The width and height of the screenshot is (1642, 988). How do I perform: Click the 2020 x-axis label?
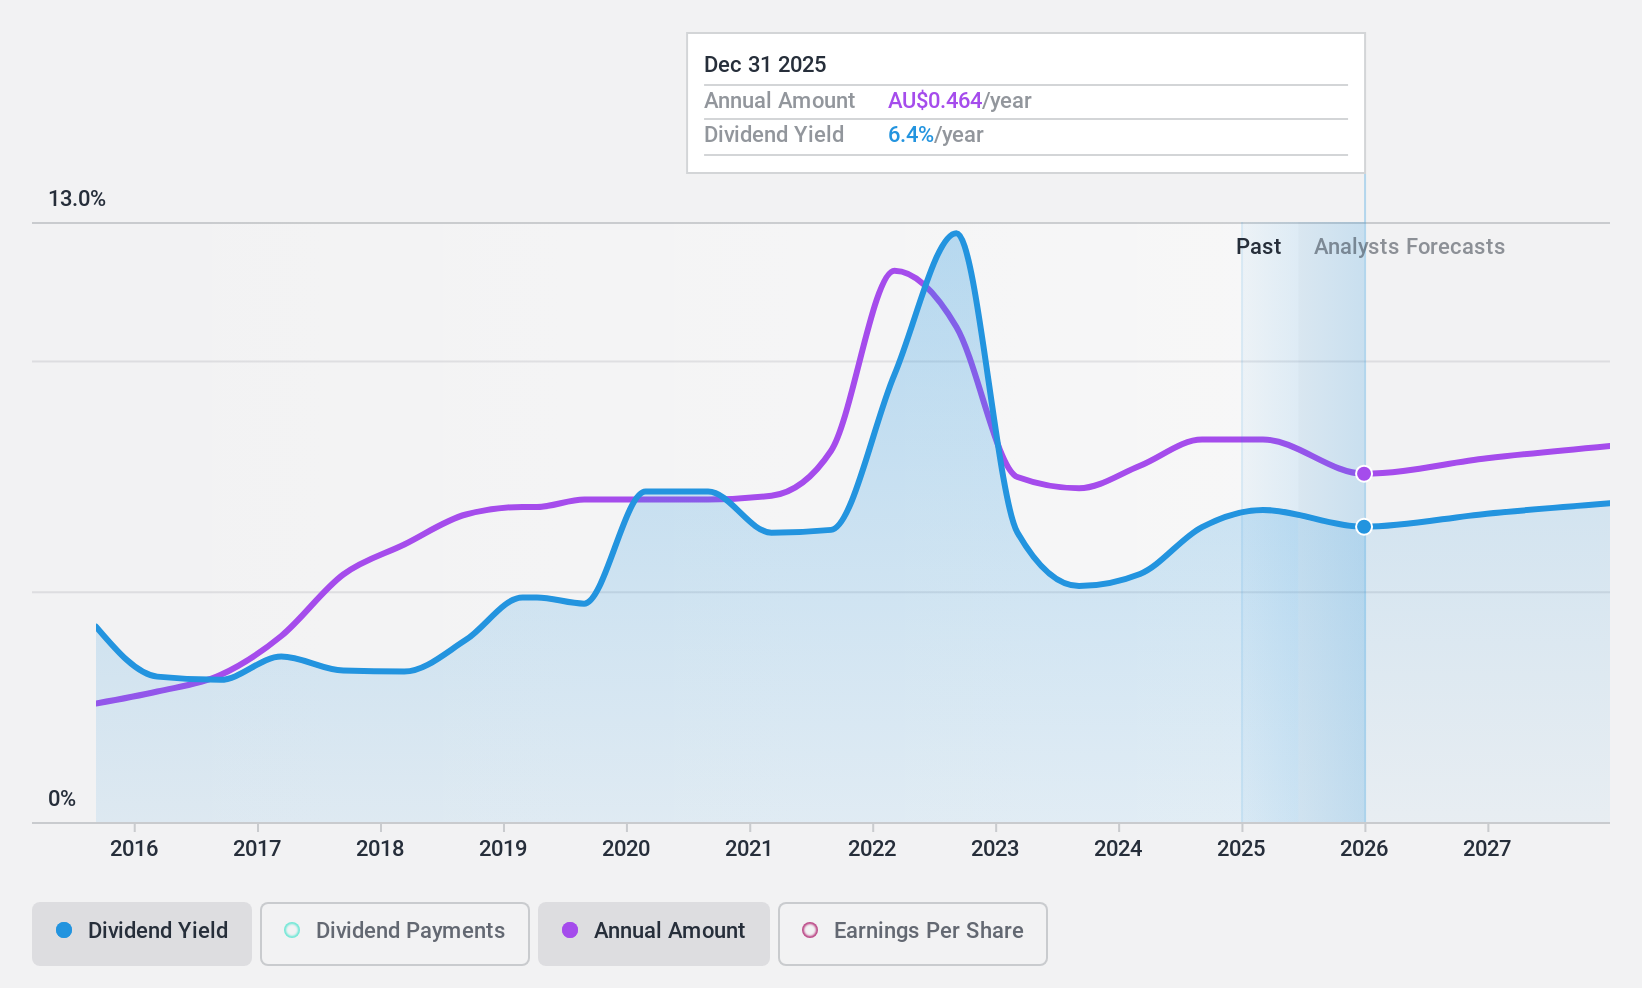(x=626, y=849)
